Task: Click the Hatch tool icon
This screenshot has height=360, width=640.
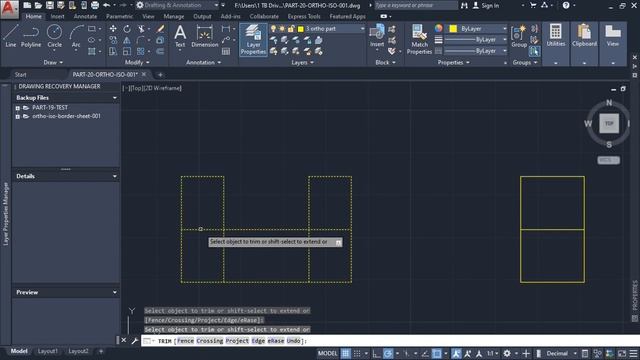Action: tap(92, 51)
